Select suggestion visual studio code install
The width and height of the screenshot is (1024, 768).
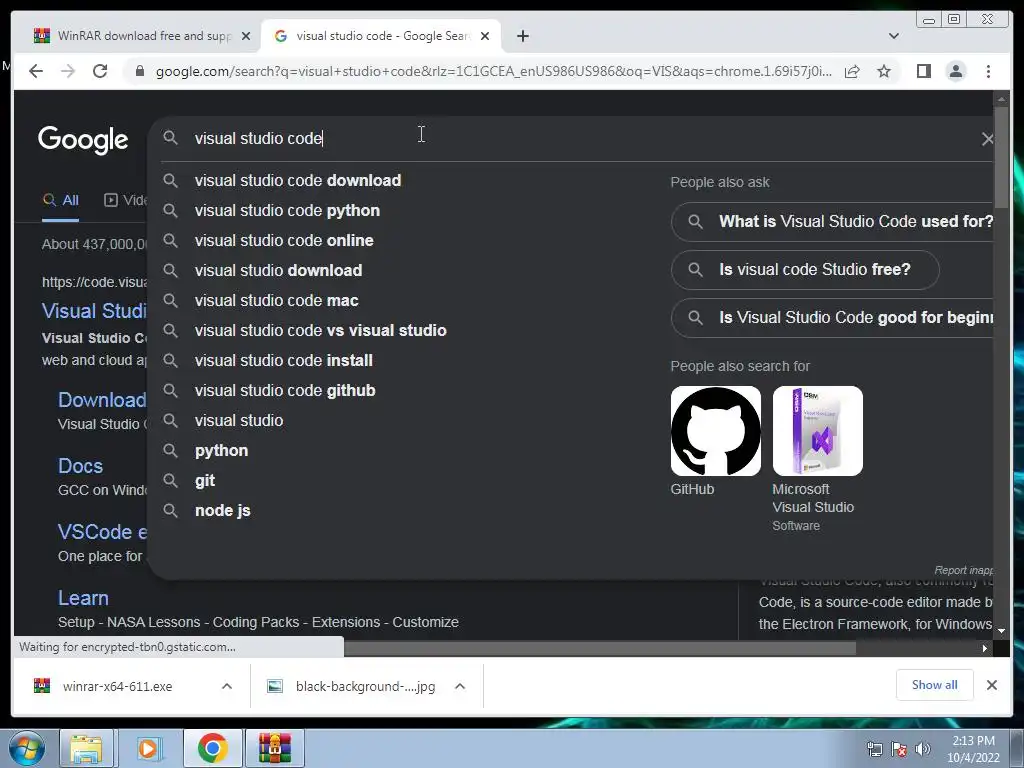pyautogui.click(x=283, y=360)
